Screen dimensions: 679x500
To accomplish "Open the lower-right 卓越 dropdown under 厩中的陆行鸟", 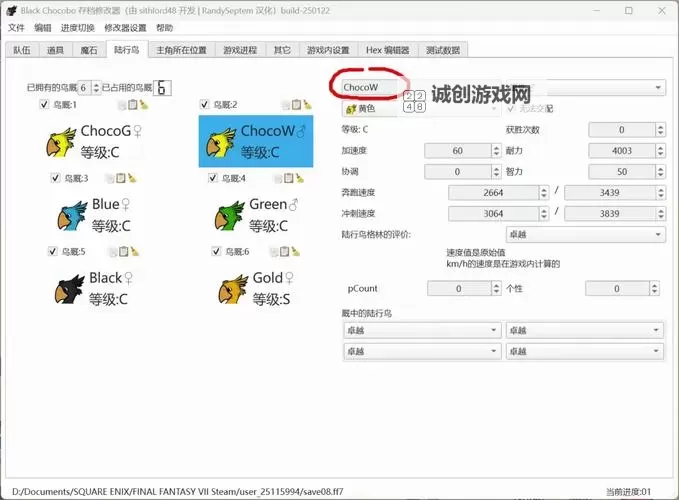I will (585, 351).
